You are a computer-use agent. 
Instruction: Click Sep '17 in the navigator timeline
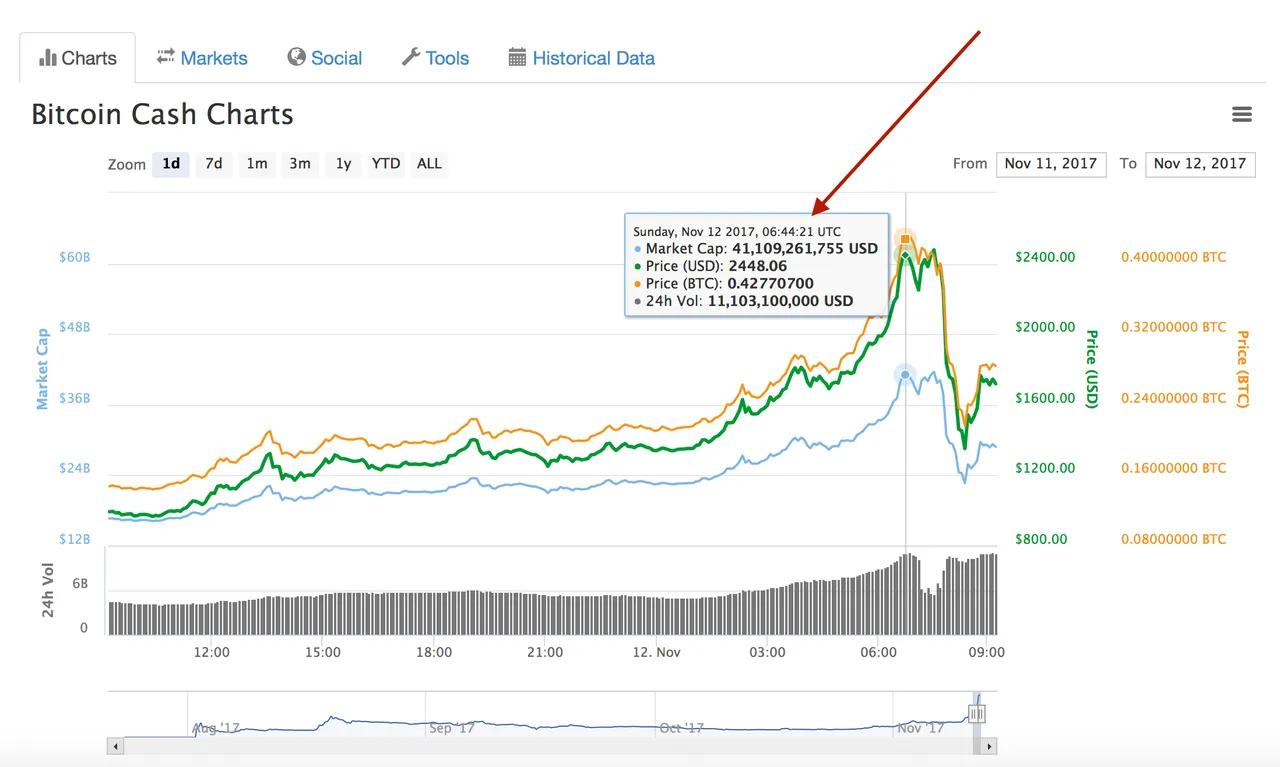[452, 728]
